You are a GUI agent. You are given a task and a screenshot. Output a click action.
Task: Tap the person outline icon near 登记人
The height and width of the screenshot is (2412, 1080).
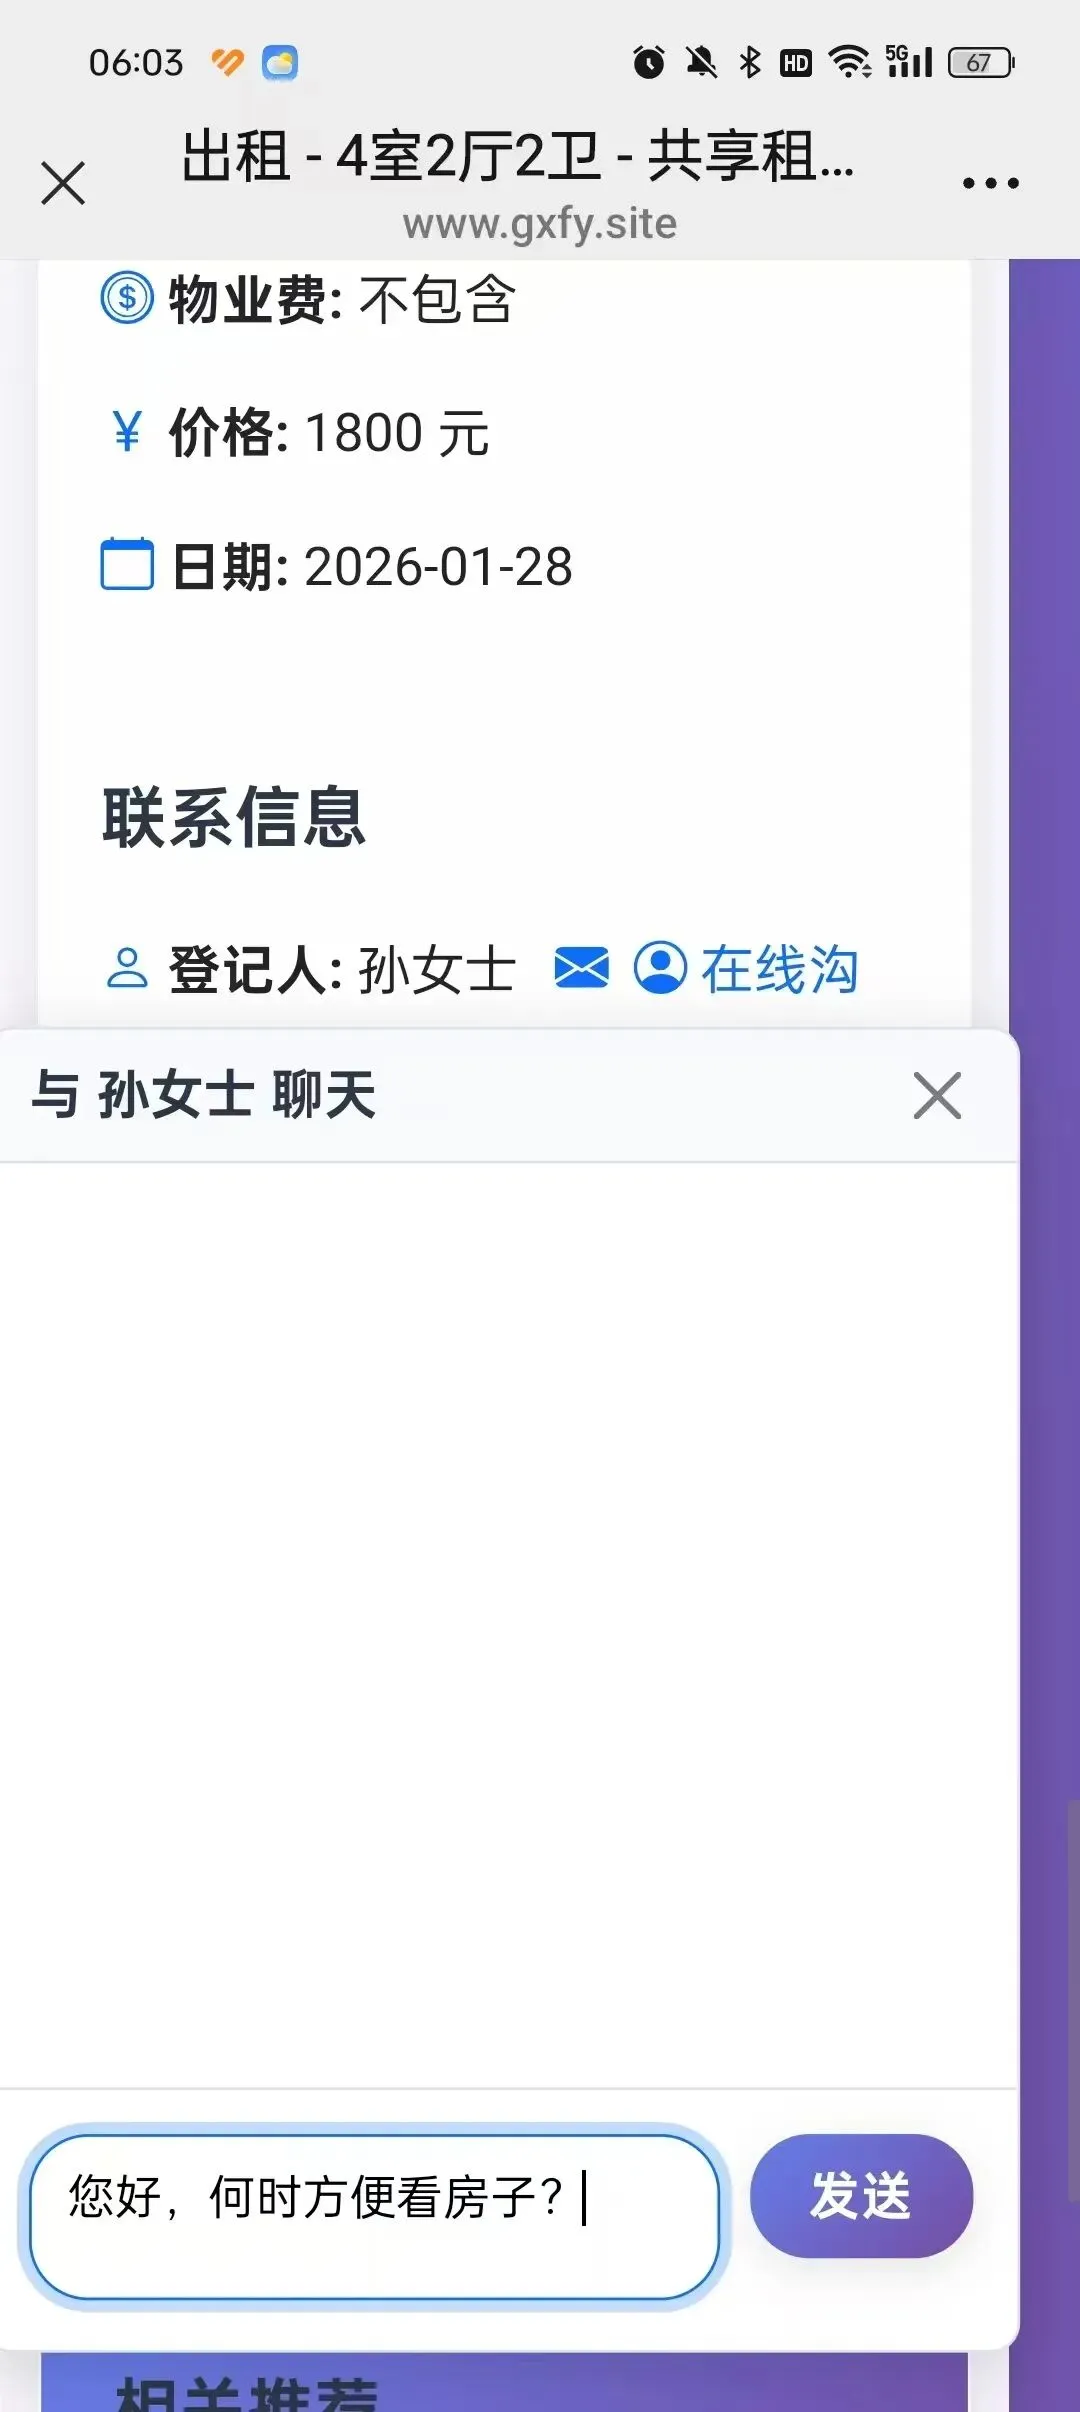[x=127, y=968]
